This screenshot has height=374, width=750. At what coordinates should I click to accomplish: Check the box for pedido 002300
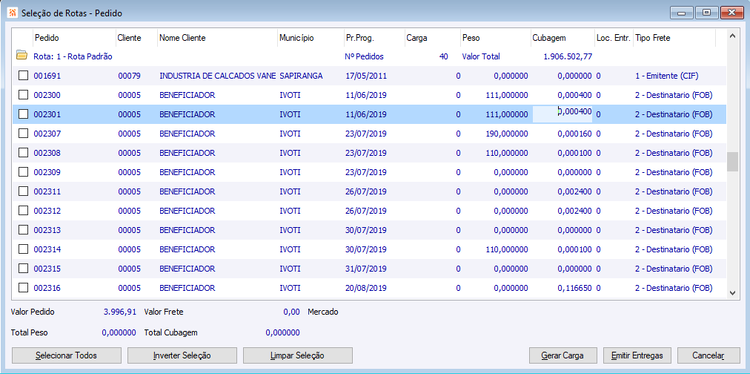point(23,95)
